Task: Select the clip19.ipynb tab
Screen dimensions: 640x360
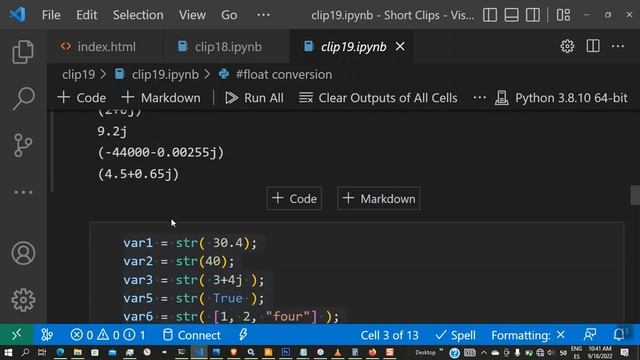Action: coord(353,47)
